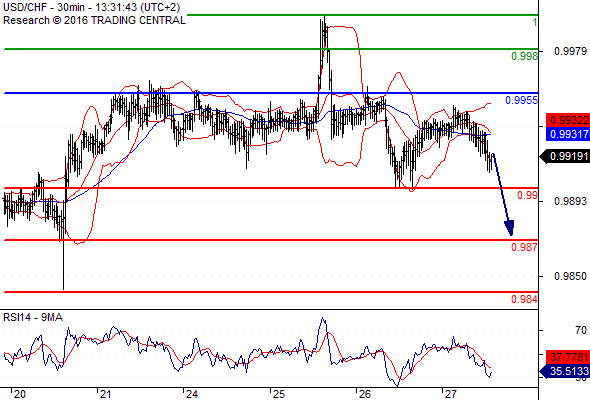This screenshot has height=400, width=590.
Task: Click the 0.99191 current price tag
Action: click(565, 156)
